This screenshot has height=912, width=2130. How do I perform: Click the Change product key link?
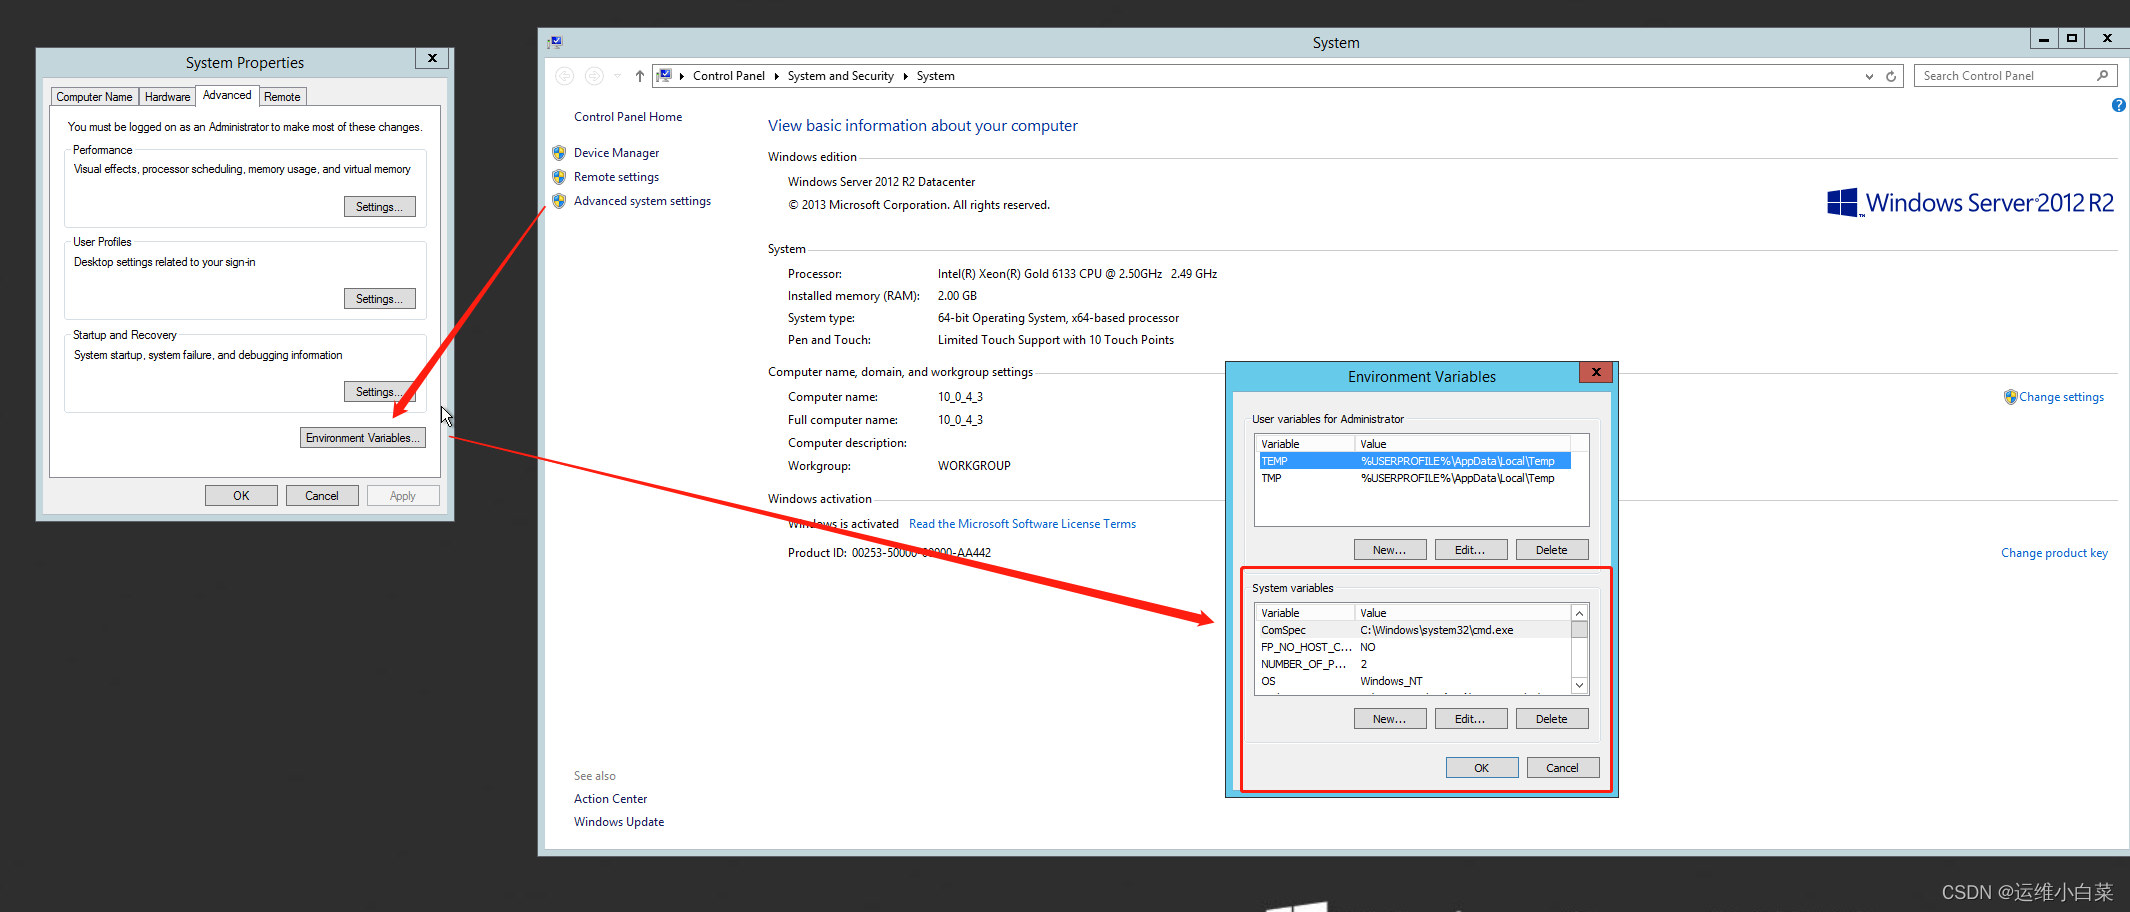tap(2054, 553)
